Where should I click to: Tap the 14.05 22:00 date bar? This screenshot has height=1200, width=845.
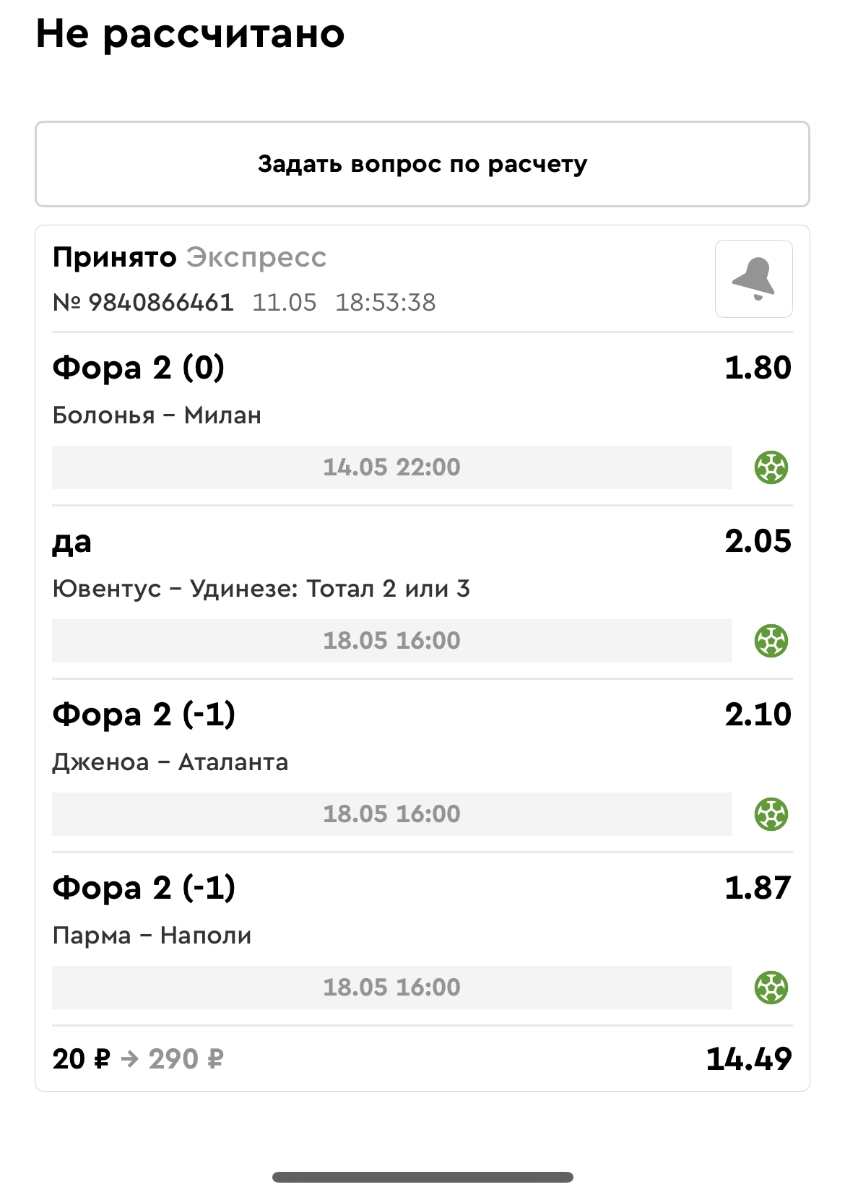click(x=391, y=467)
